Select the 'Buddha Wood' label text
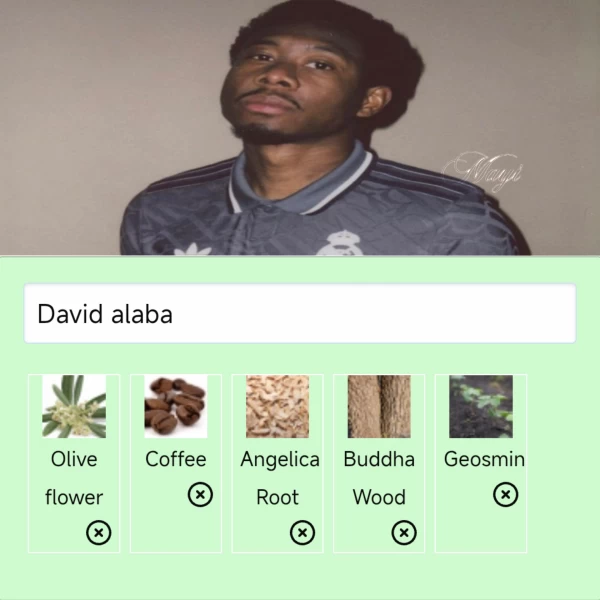Viewport: 600px width, 600px height. coord(379,478)
